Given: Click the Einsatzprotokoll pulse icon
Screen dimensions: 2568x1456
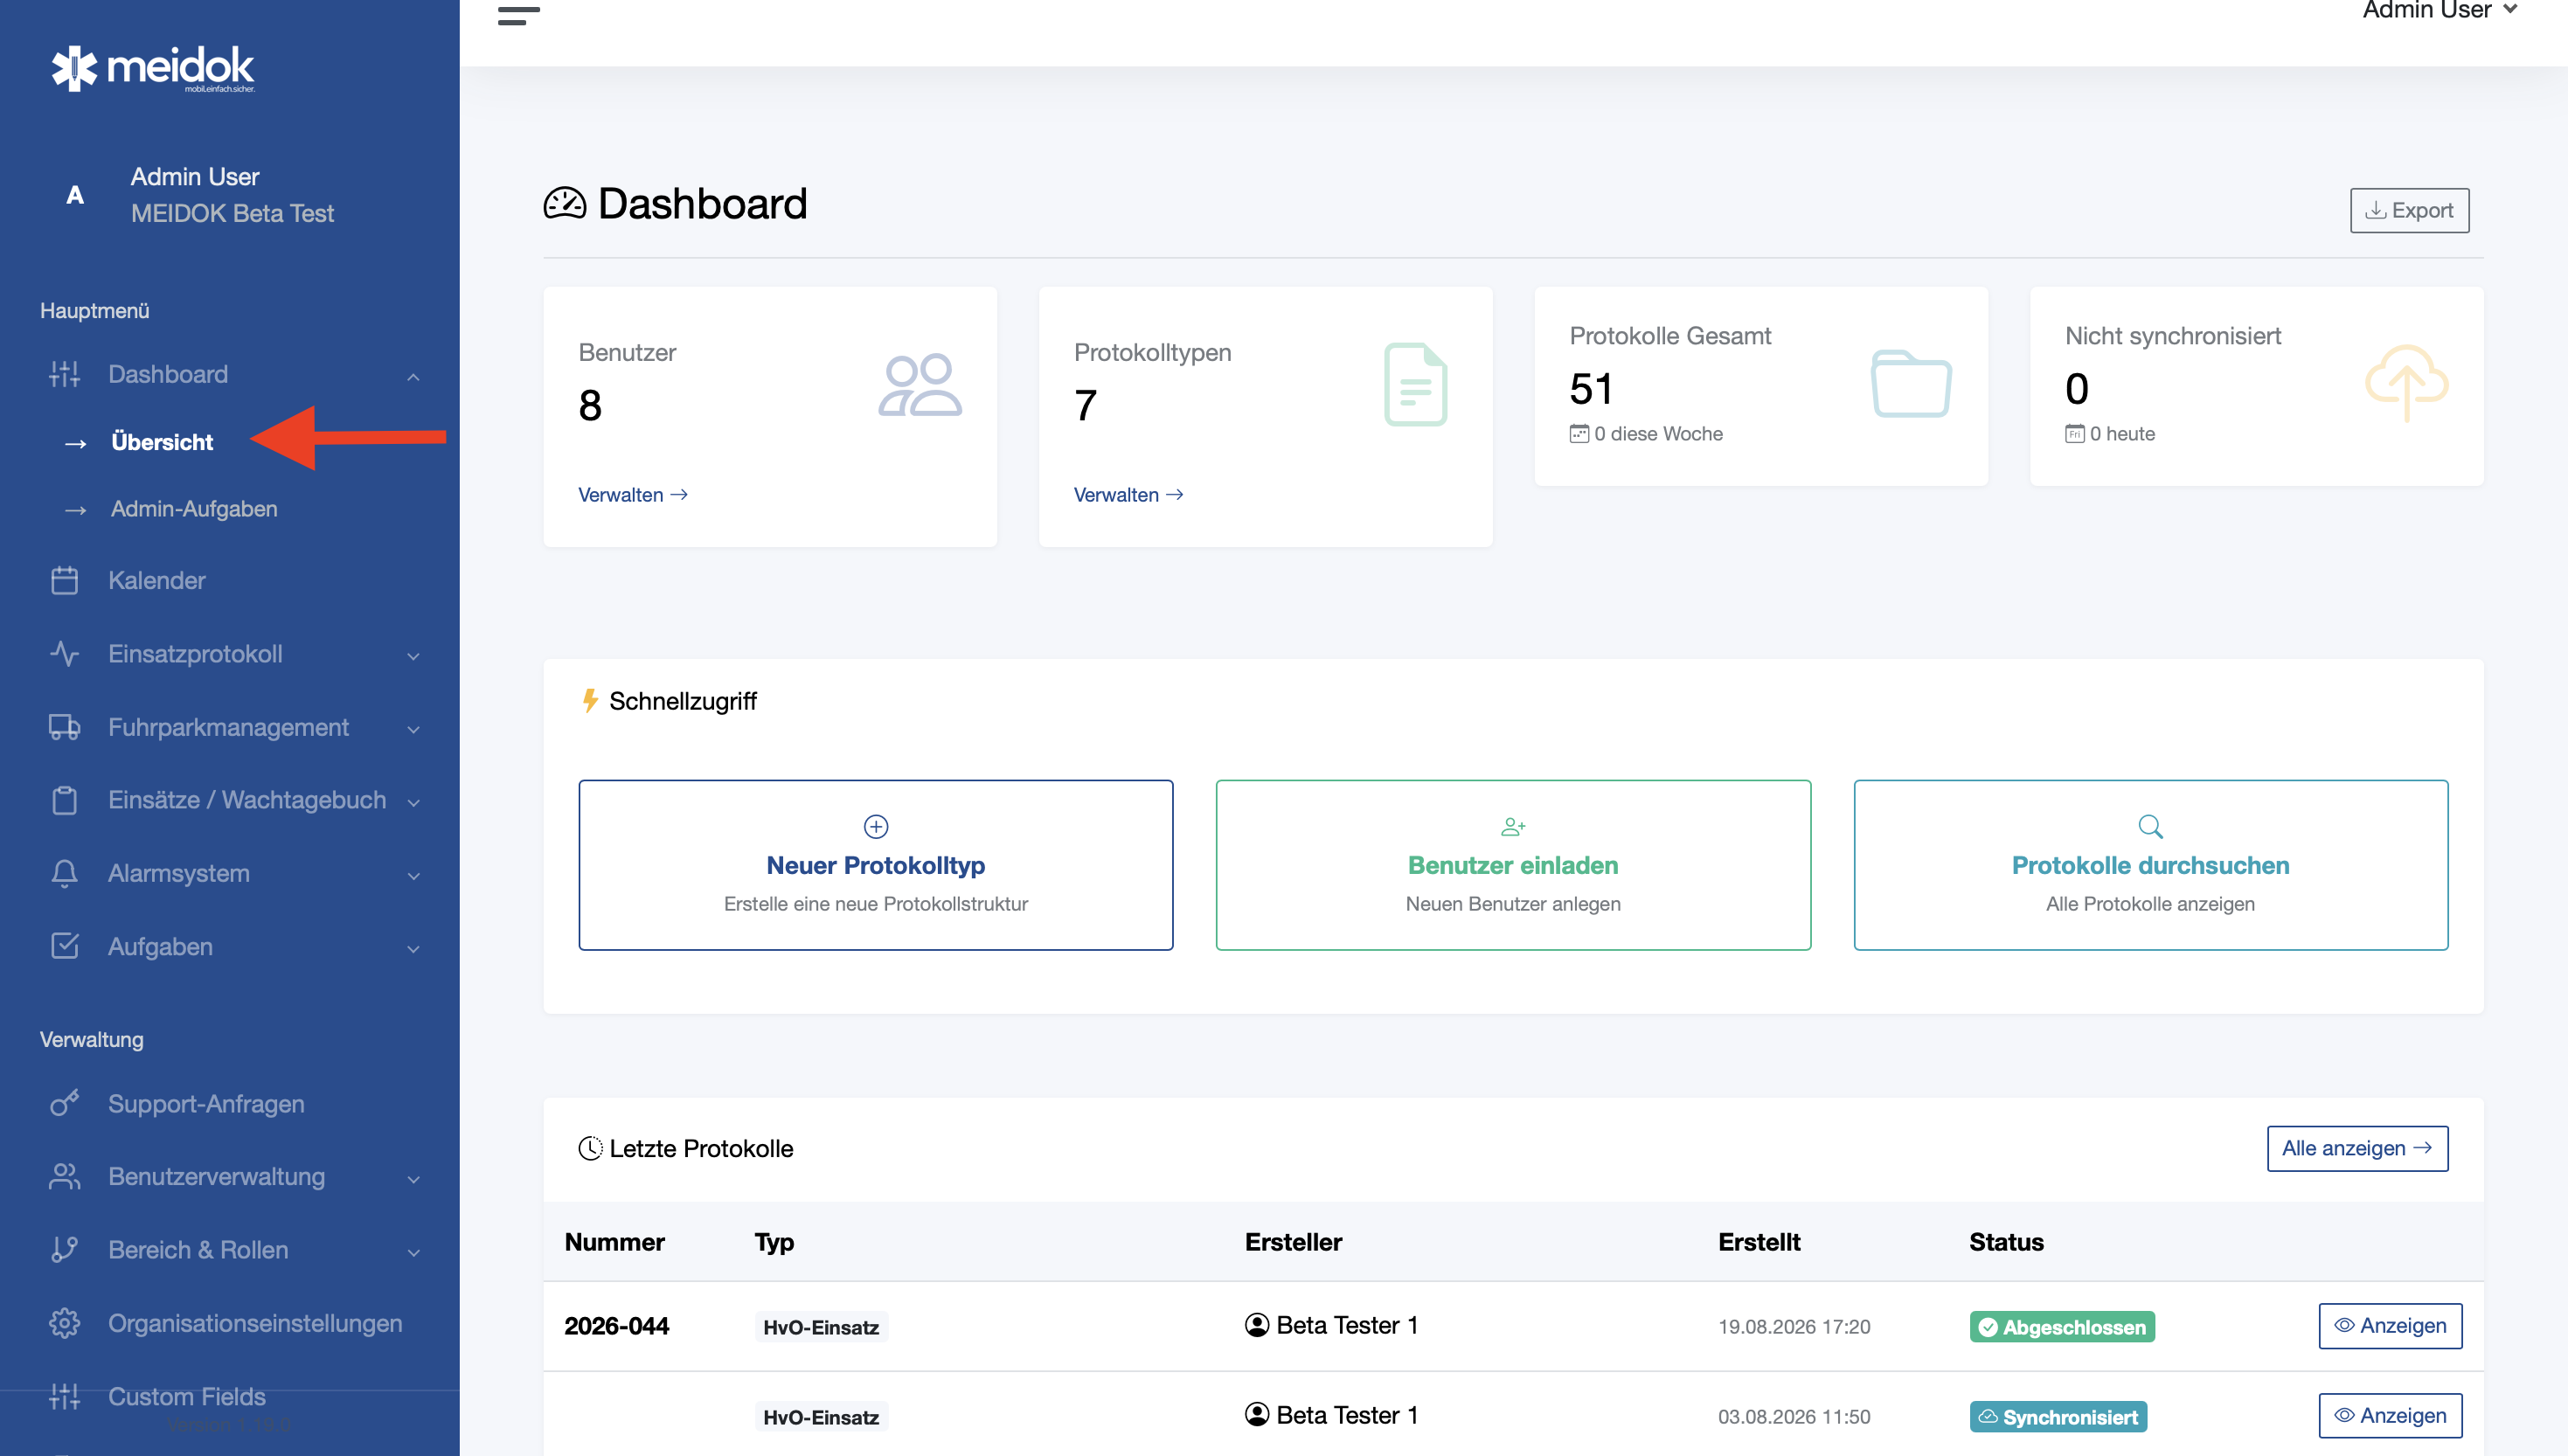Looking at the screenshot, I should [x=65, y=654].
